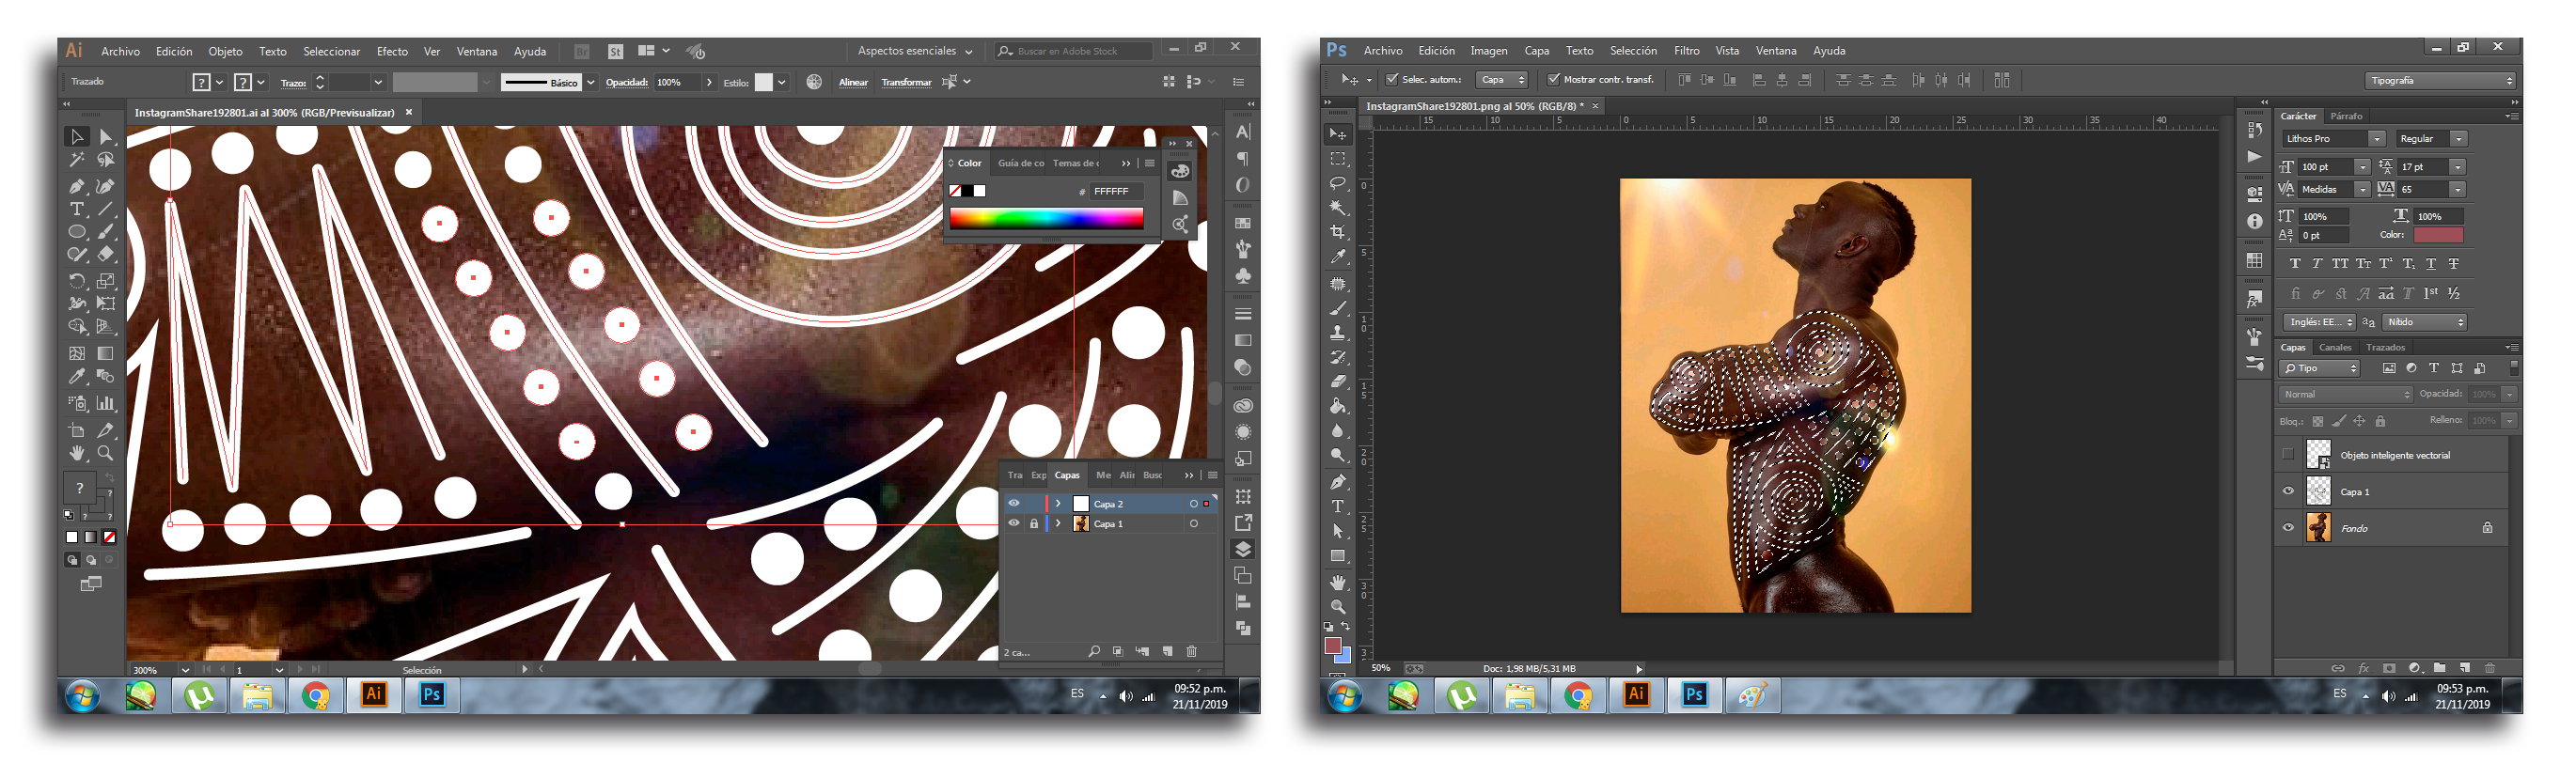2576x763 pixels.
Task: Select the Photoshop Horizontal Type tool
Action: (x=1338, y=506)
